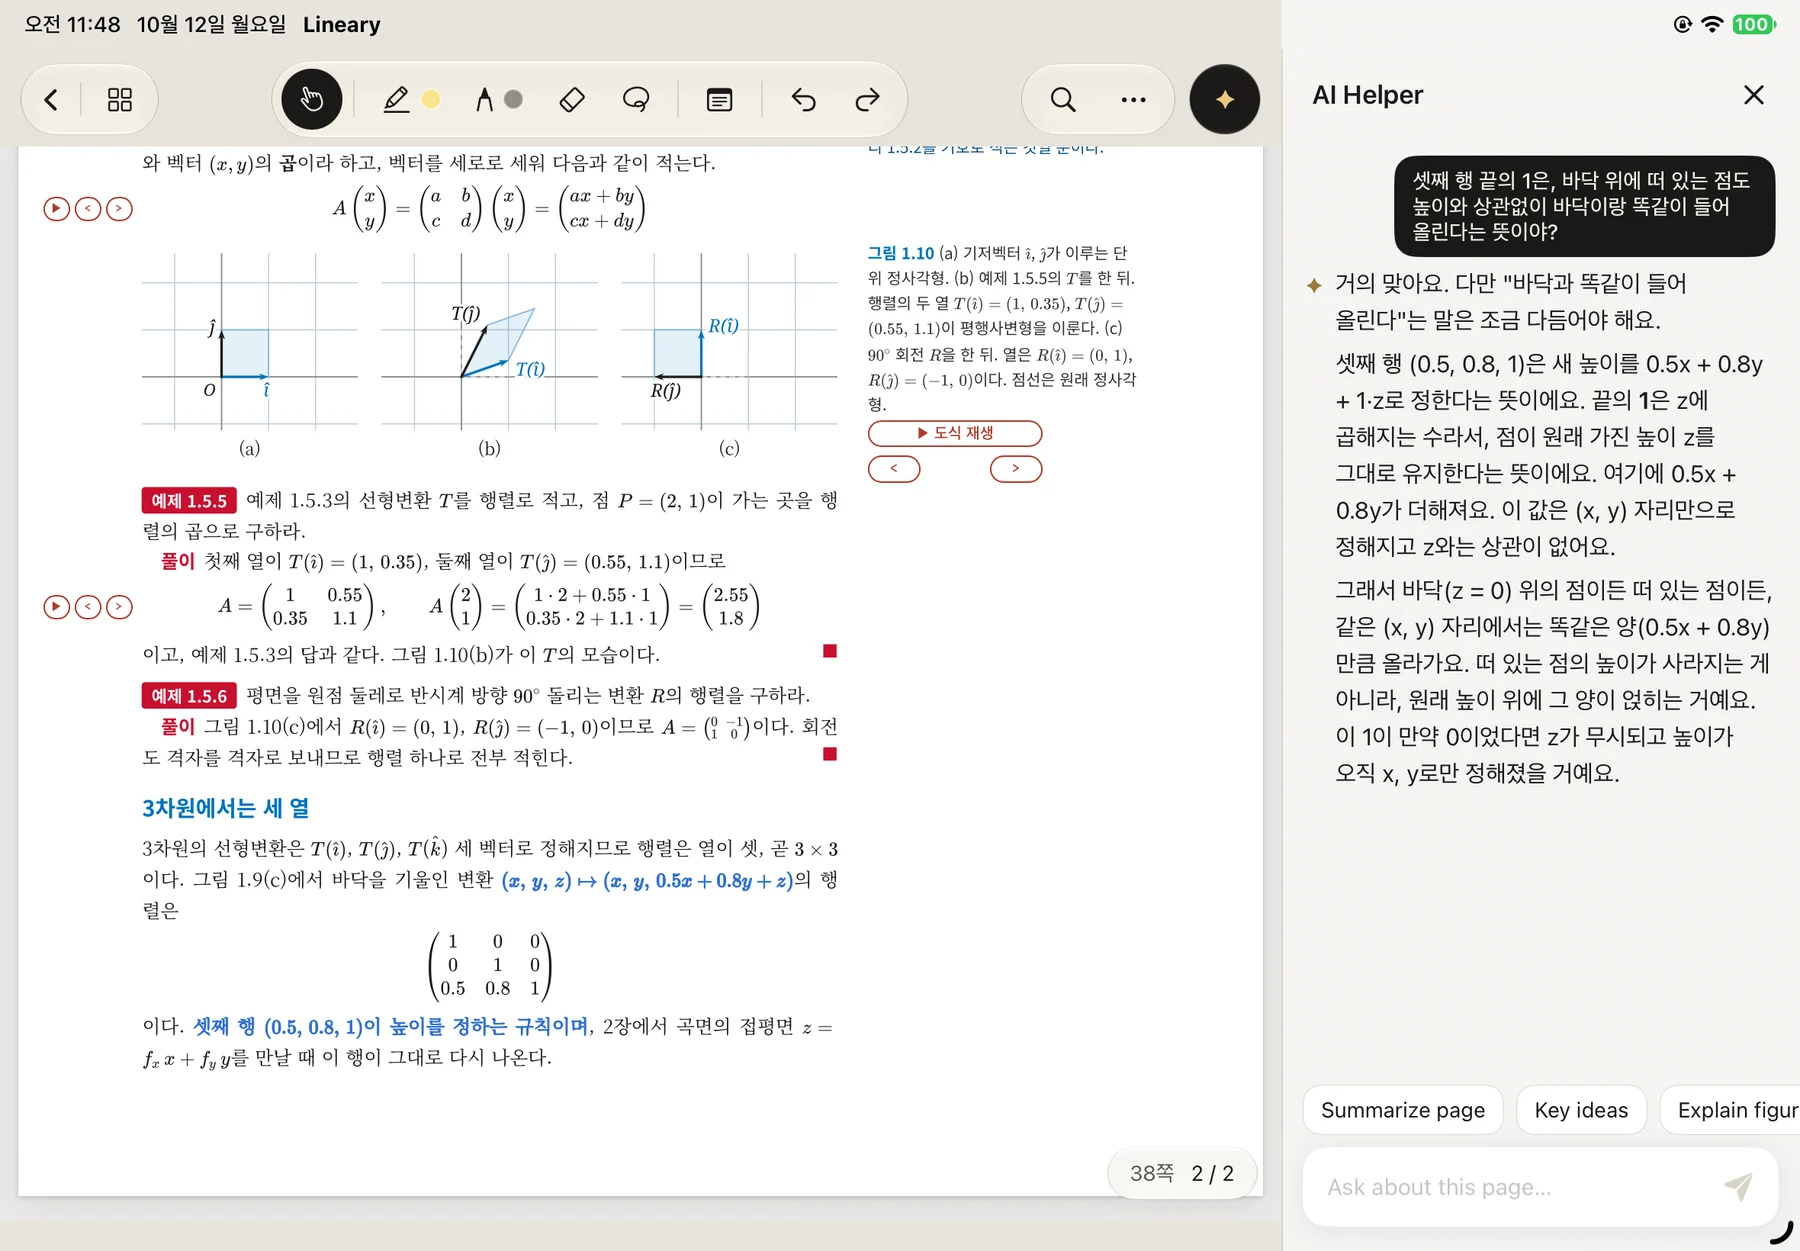Open the more options ellipsis menu
This screenshot has width=1800, height=1251.
point(1133,99)
